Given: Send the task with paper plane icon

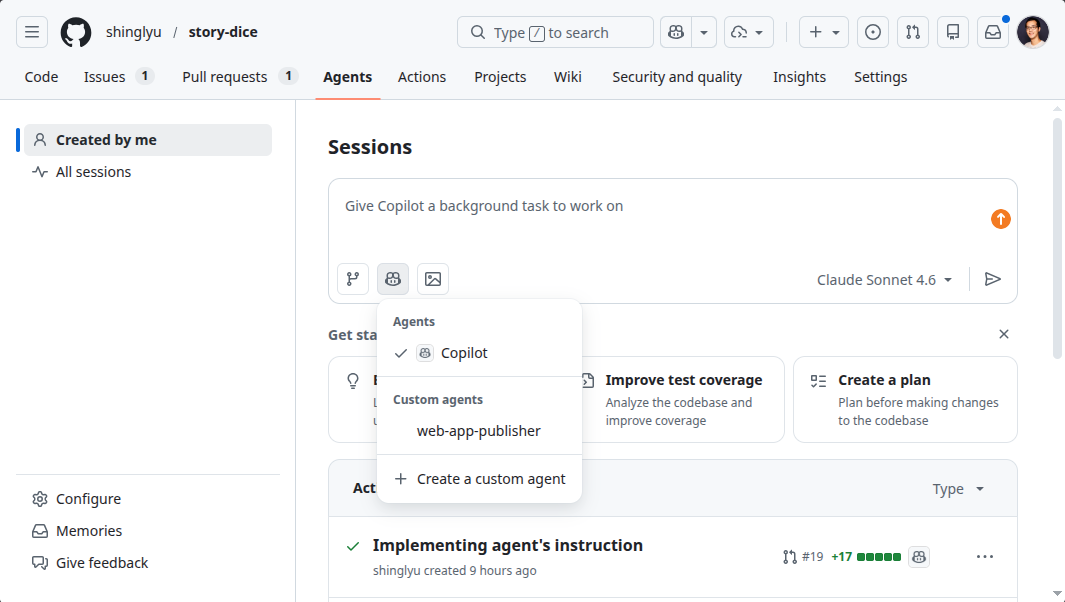Looking at the screenshot, I should [x=992, y=279].
